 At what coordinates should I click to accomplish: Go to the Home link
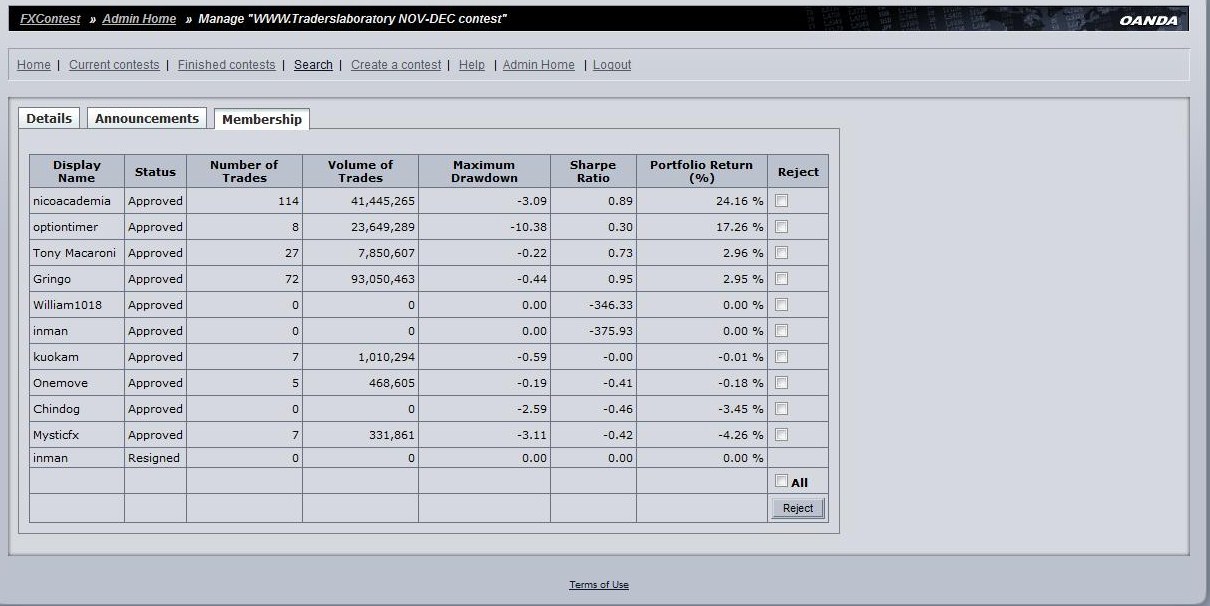point(34,65)
